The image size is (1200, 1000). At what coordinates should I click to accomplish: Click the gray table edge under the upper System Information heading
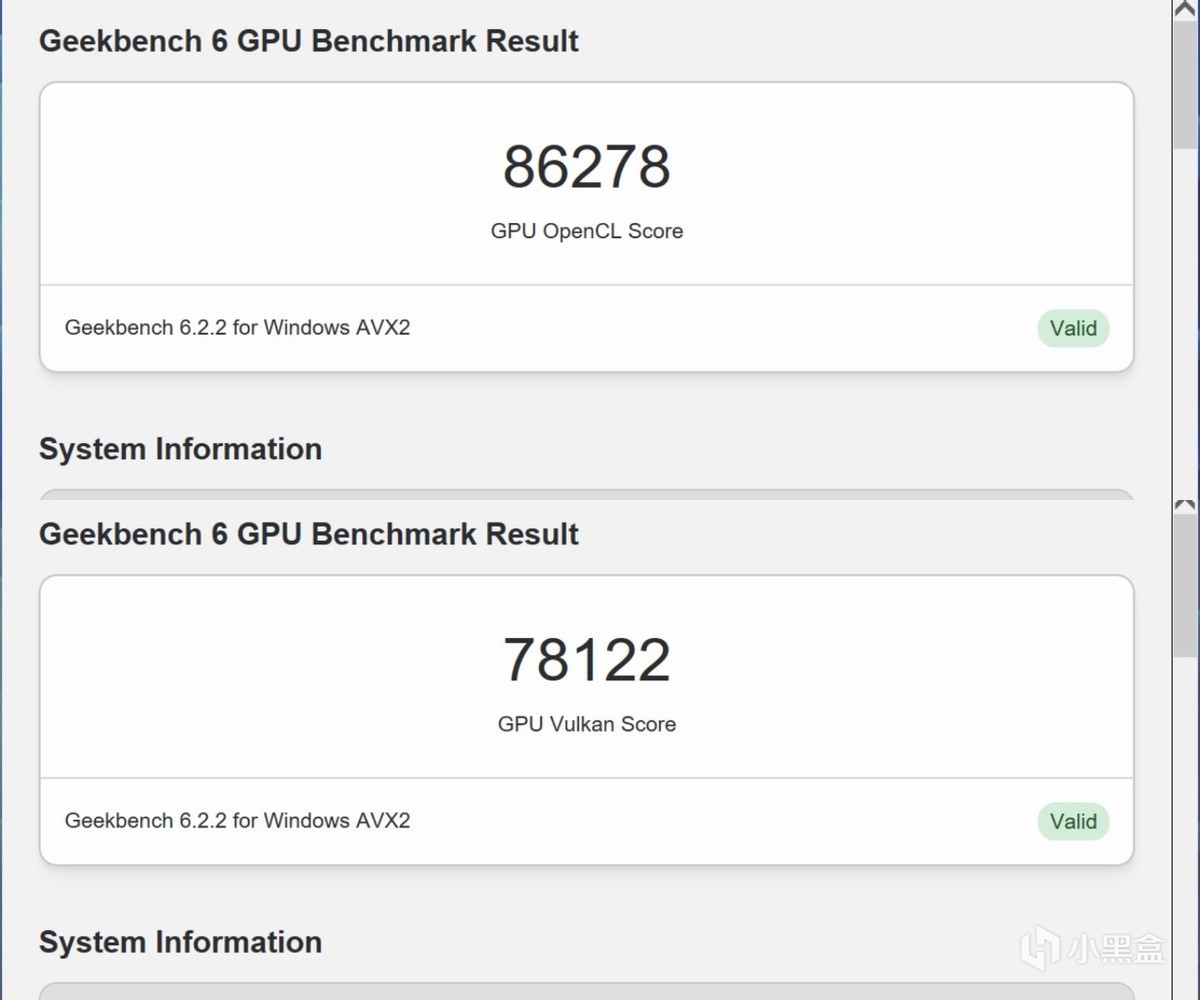pos(586,494)
